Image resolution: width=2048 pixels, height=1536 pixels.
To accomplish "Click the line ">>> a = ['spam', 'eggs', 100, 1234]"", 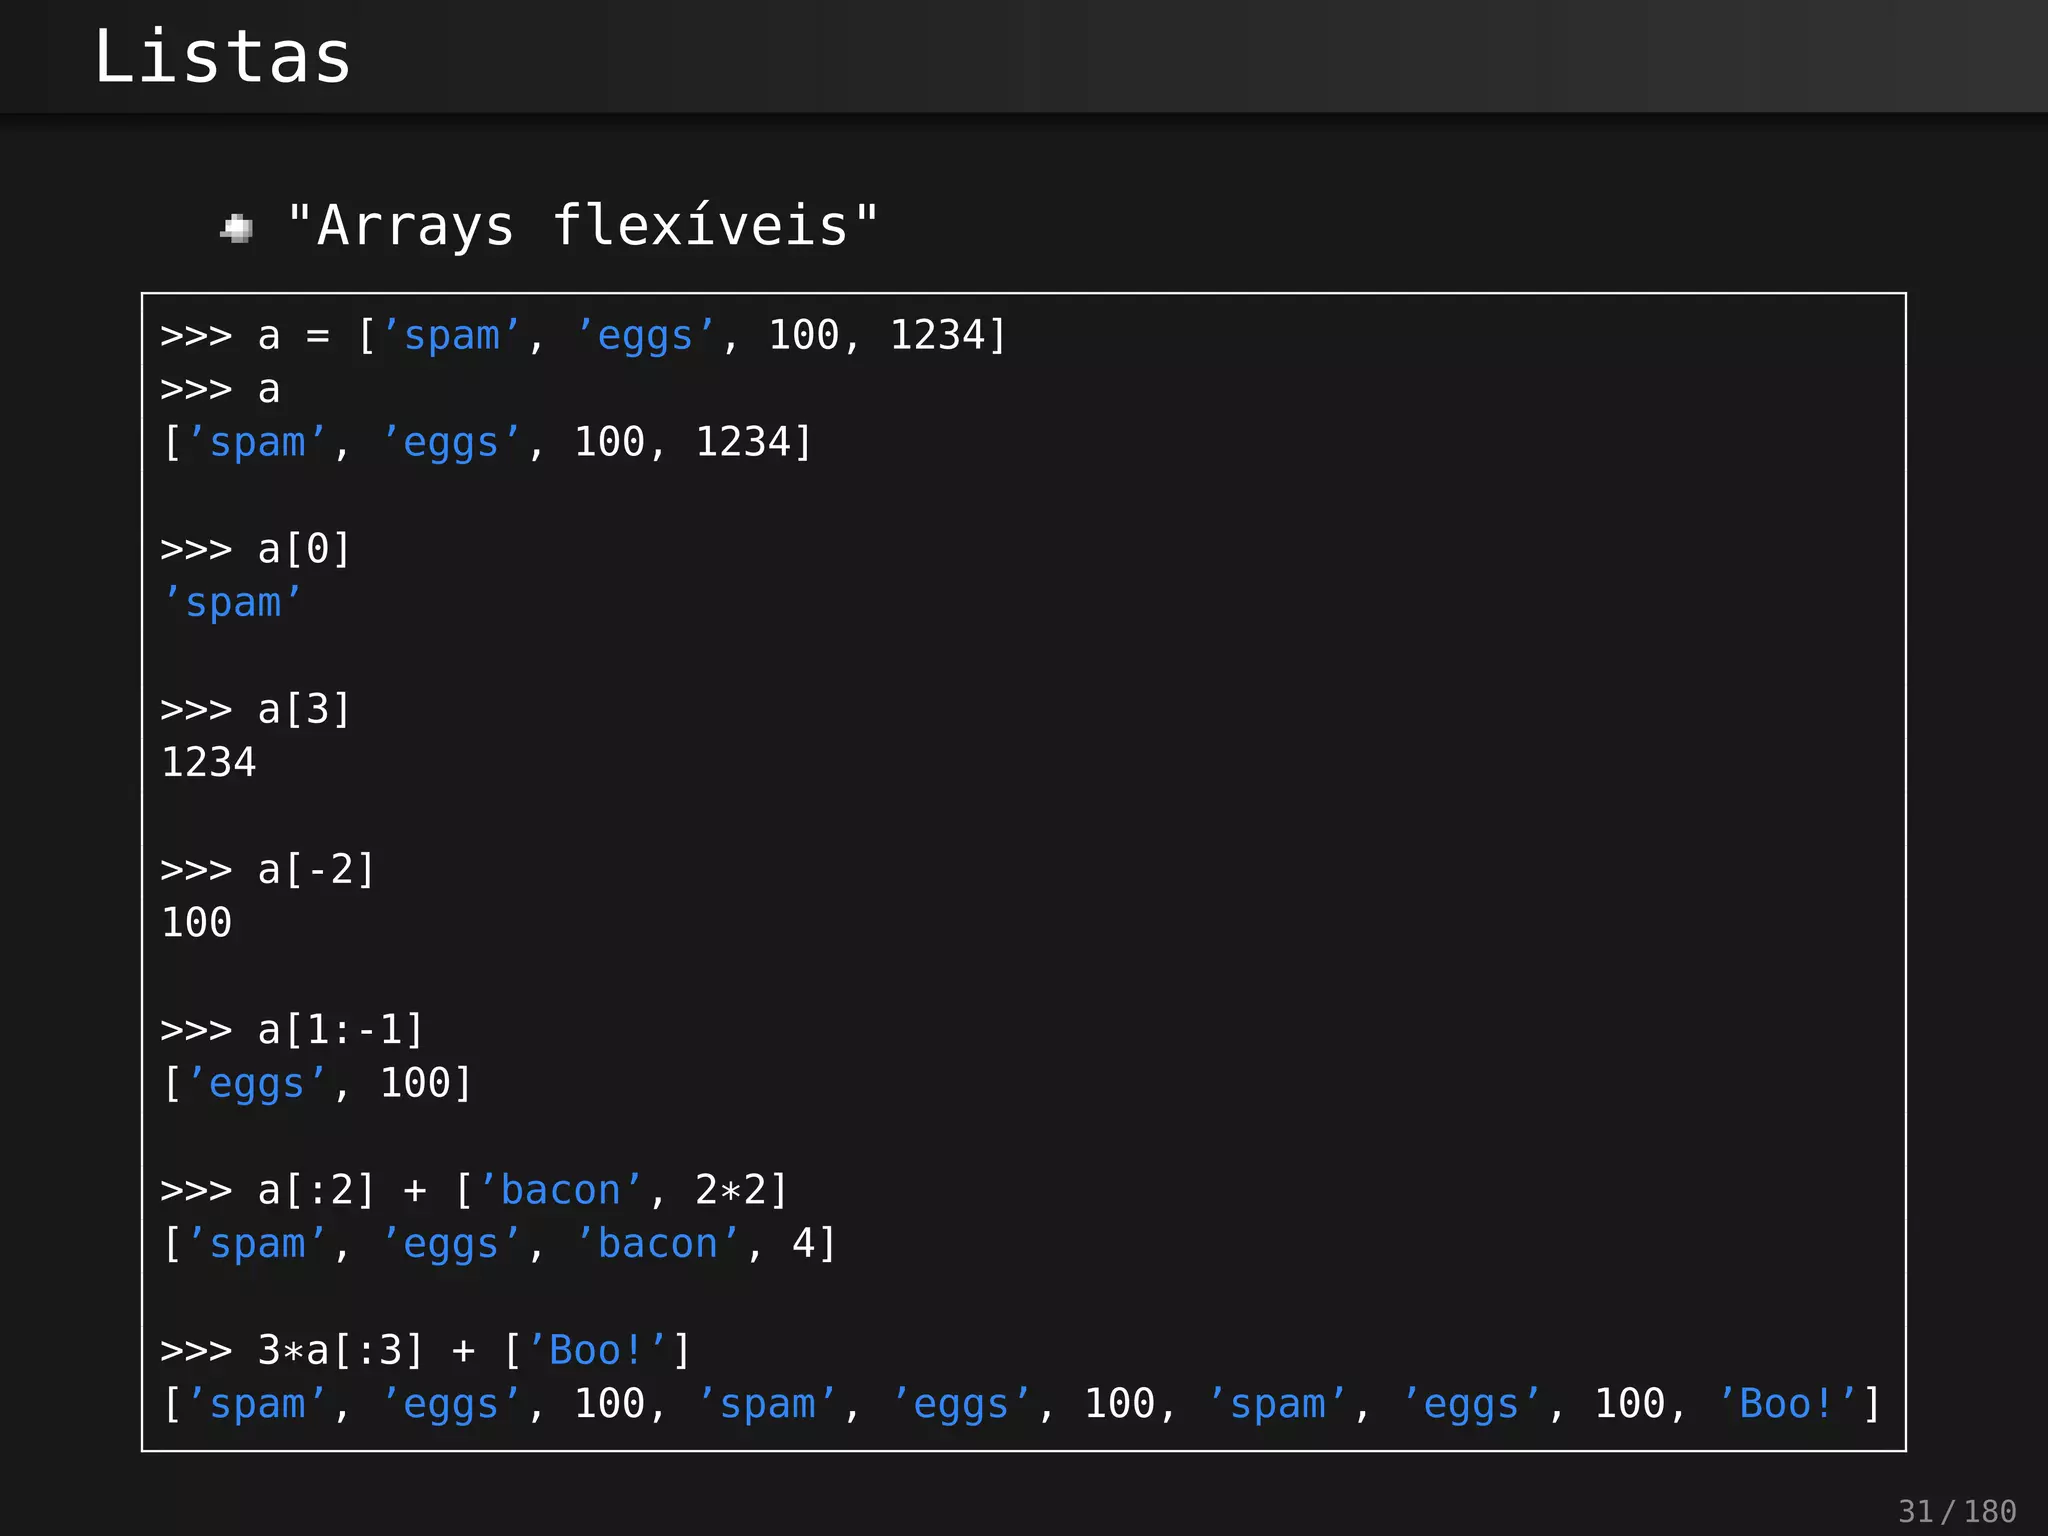I will [x=584, y=336].
